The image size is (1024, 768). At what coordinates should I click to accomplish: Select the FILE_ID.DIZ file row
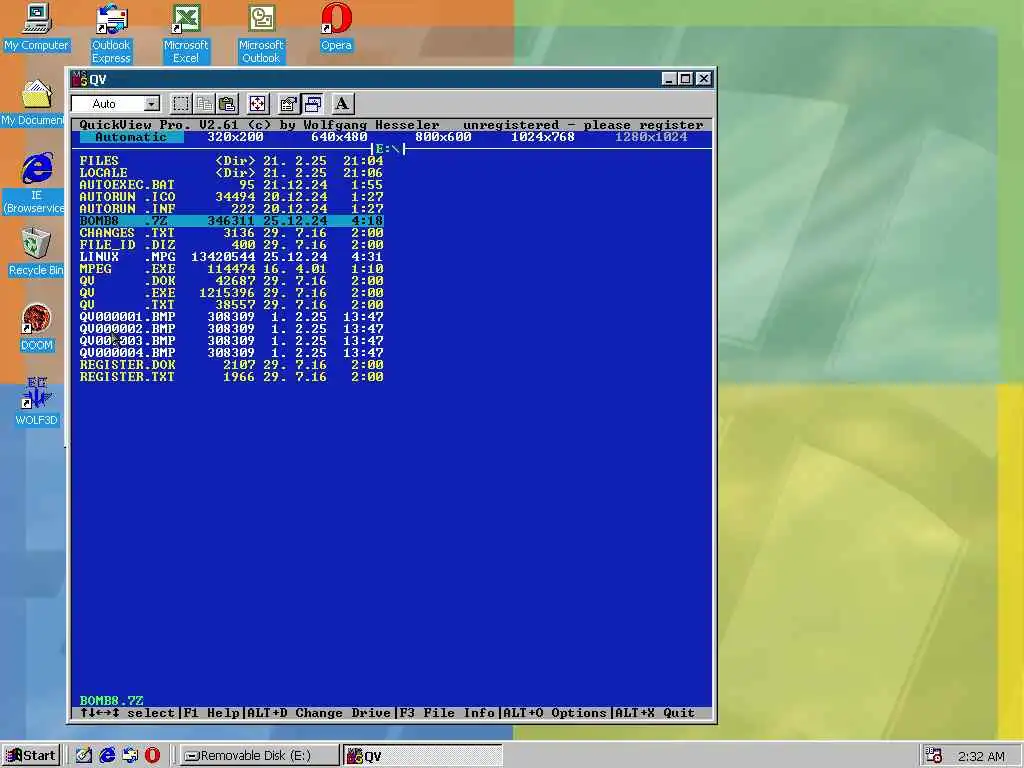pos(231,245)
